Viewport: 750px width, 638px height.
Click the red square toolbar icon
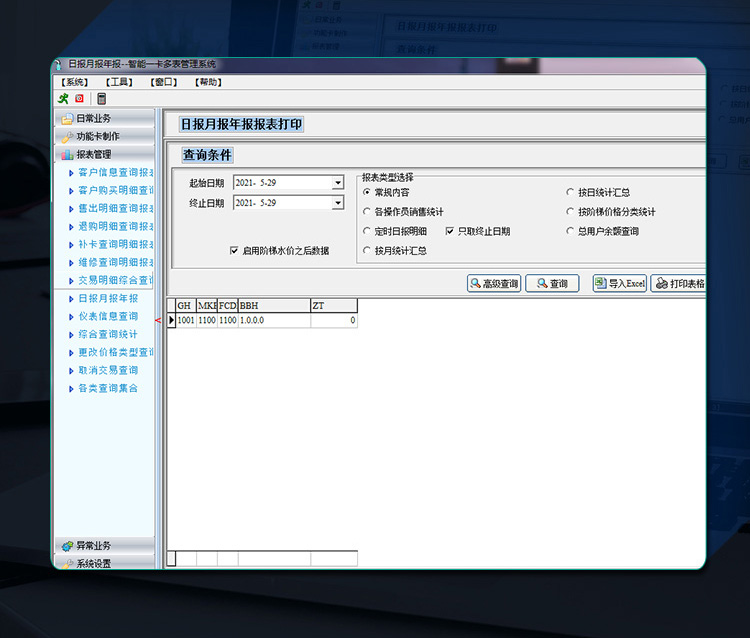[x=80, y=98]
